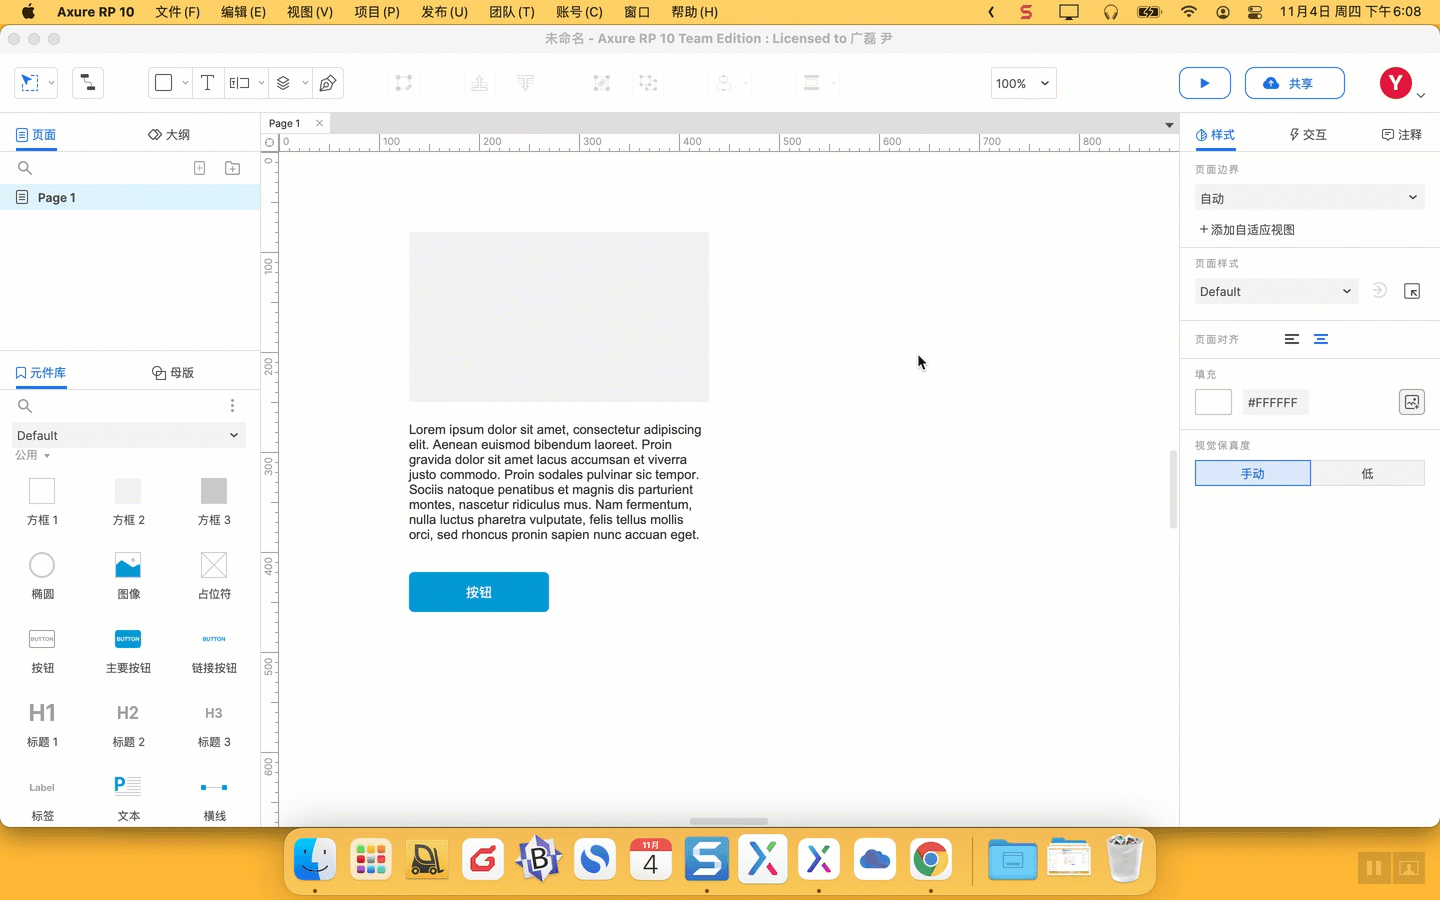Align page to the left
Image resolution: width=1440 pixels, height=900 pixels.
click(x=1292, y=339)
